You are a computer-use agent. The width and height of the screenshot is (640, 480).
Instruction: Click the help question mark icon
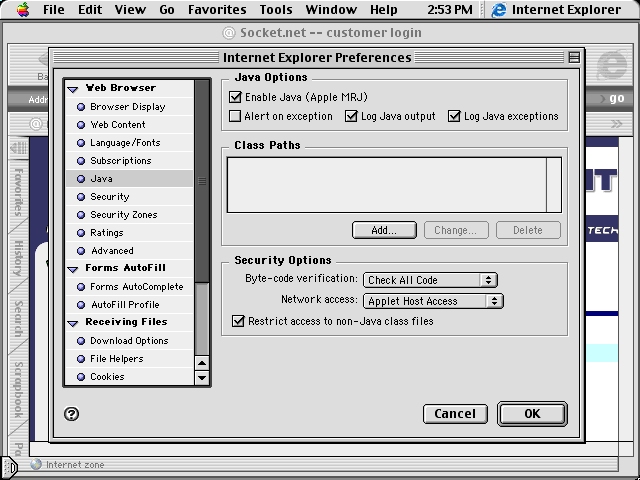tap(71, 414)
